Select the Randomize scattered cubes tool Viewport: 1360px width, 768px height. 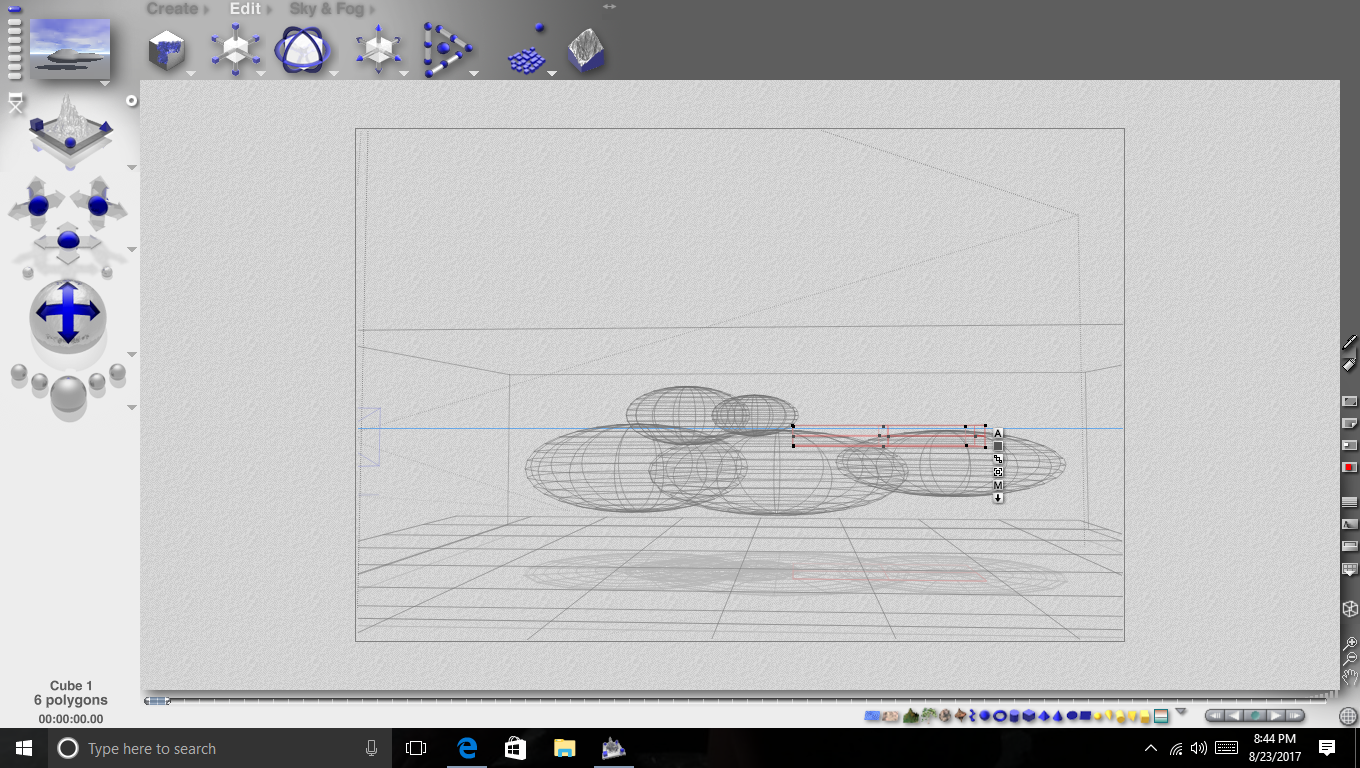pyautogui.click(x=526, y=52)
